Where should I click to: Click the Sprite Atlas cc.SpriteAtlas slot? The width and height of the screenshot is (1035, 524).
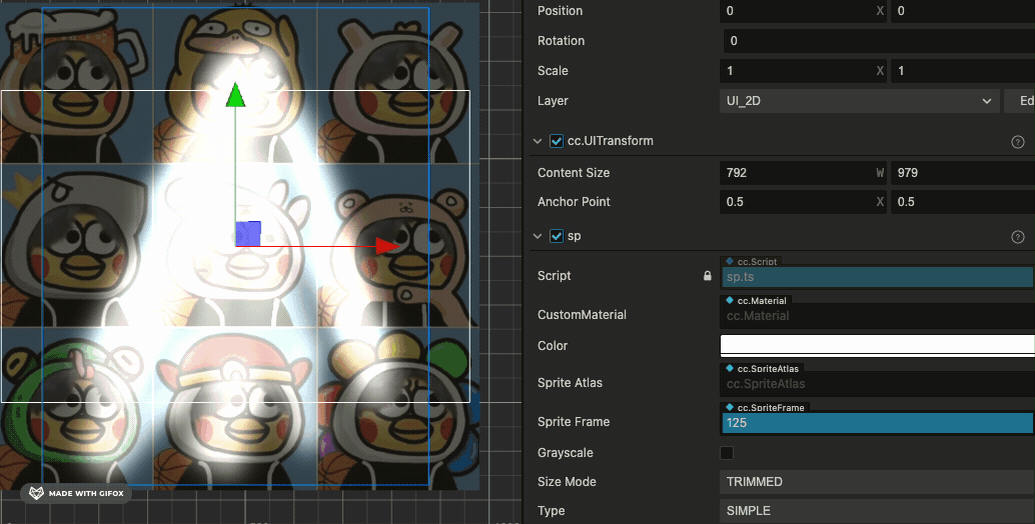(x=877, y=384)
